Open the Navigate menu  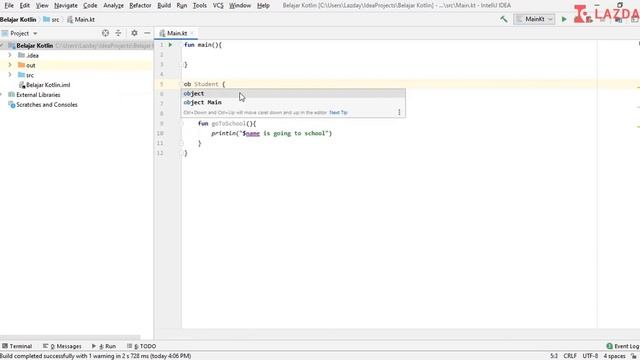click(x=66, y=5)
